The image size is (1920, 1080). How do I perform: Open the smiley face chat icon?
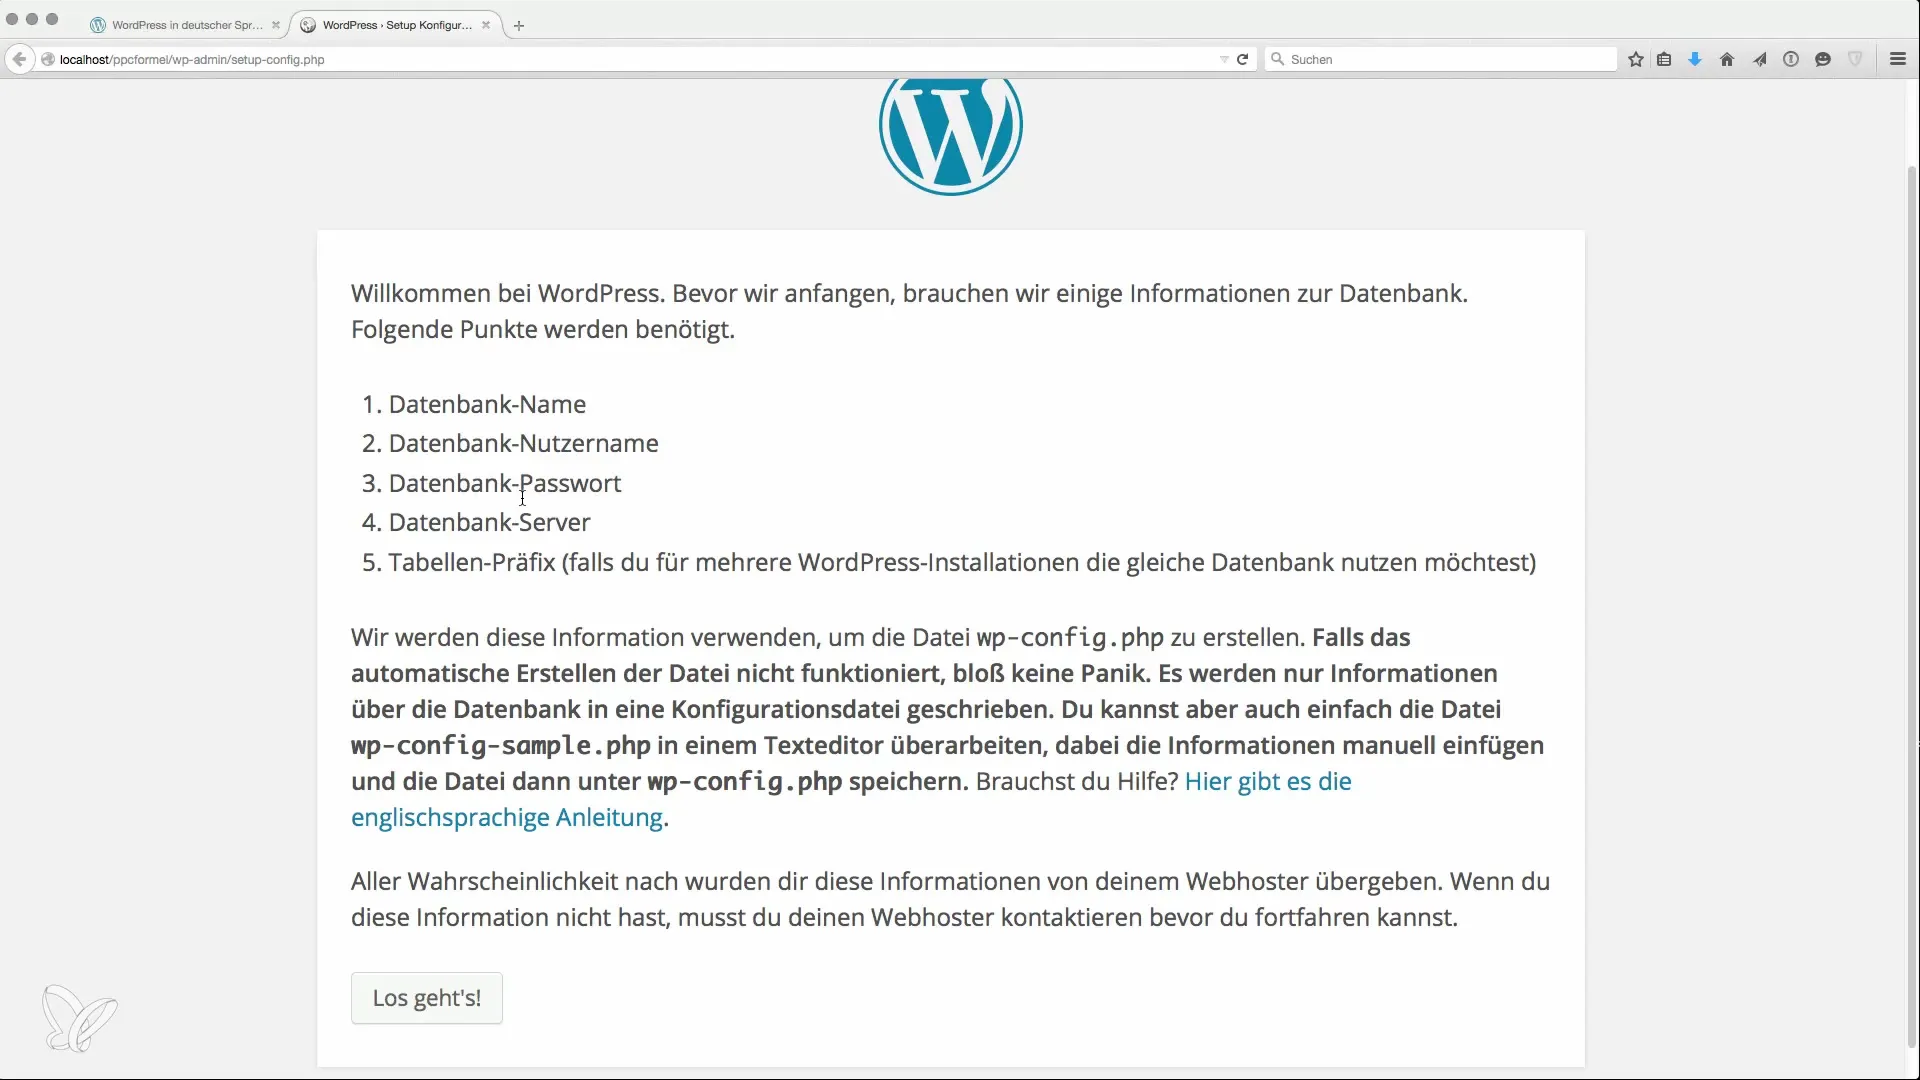coord(1823,59)
